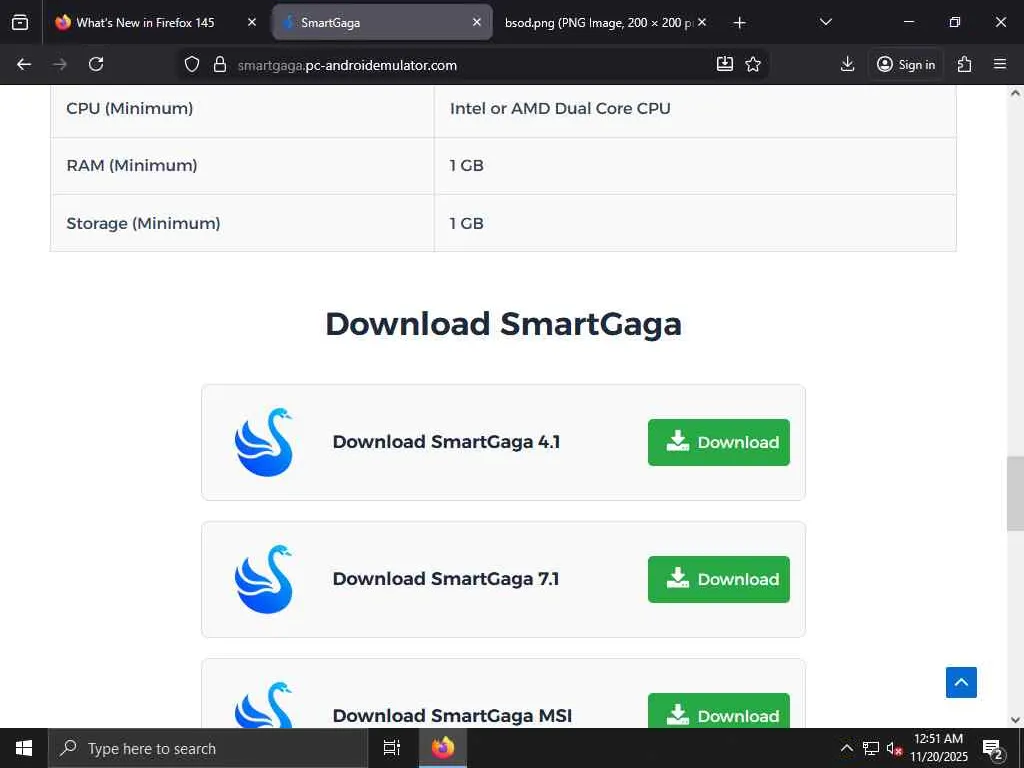
Task: Open muted volume tray icon
Action: coord(894,748)
